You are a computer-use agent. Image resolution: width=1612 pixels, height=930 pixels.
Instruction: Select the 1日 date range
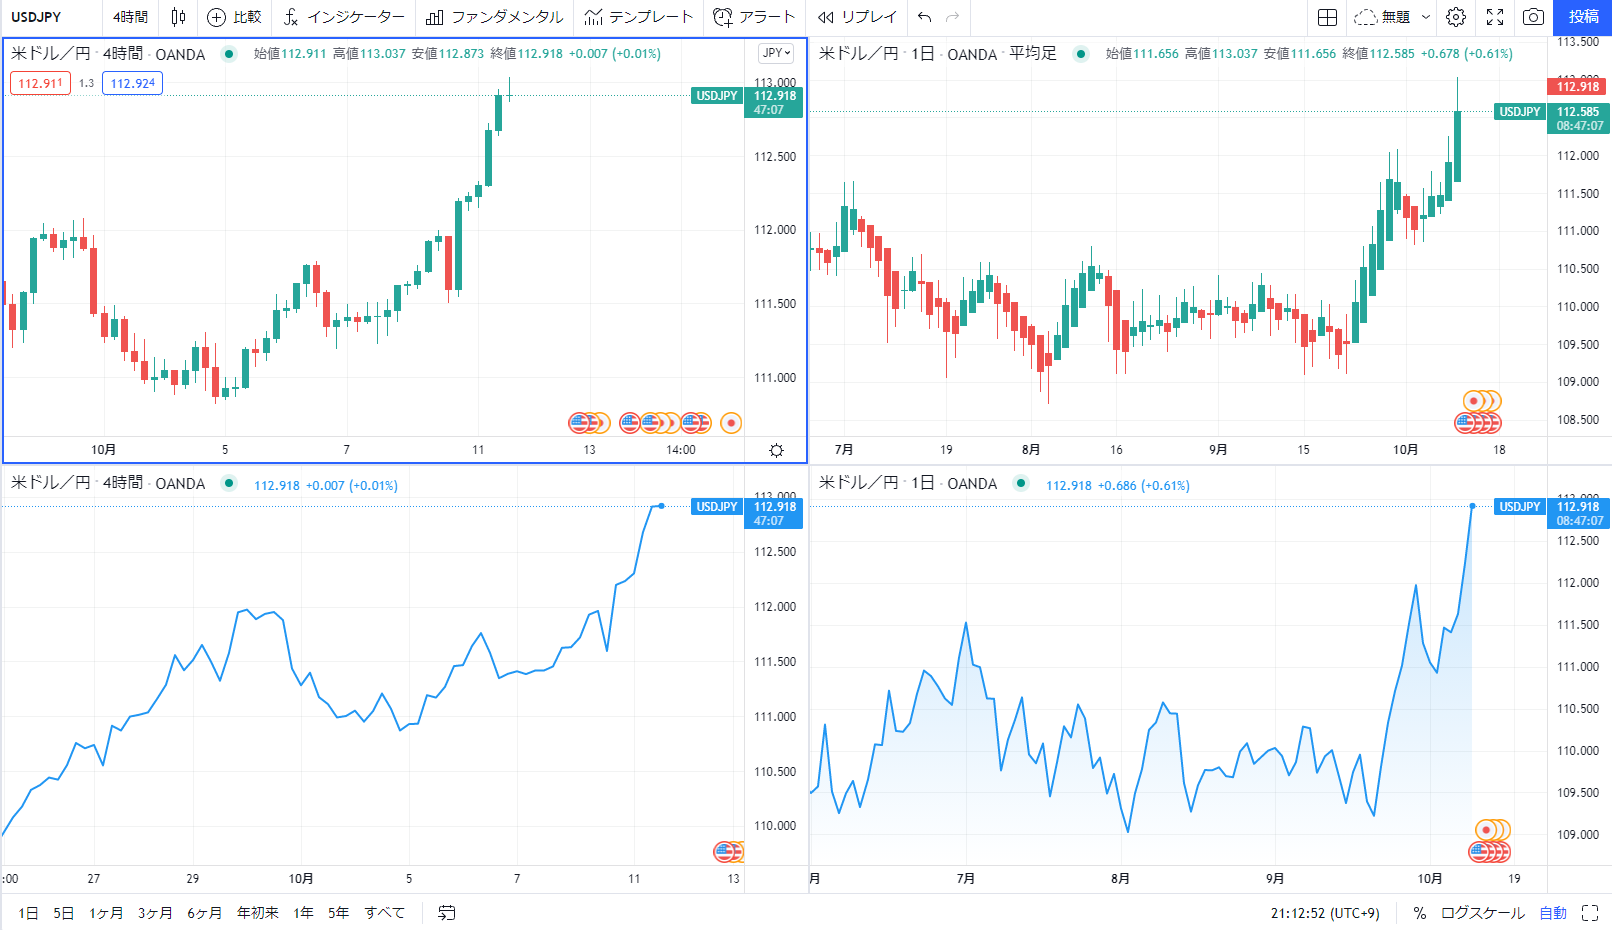point(28,913)
